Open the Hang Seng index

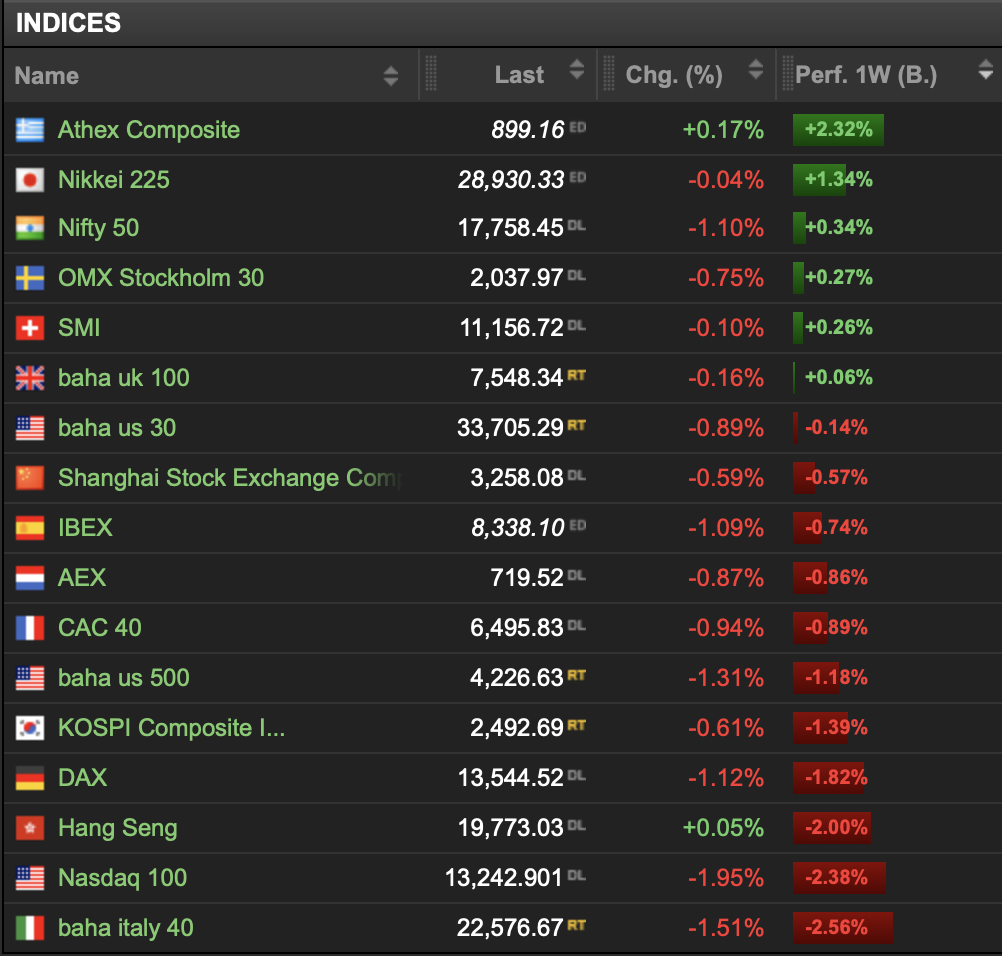118,828
